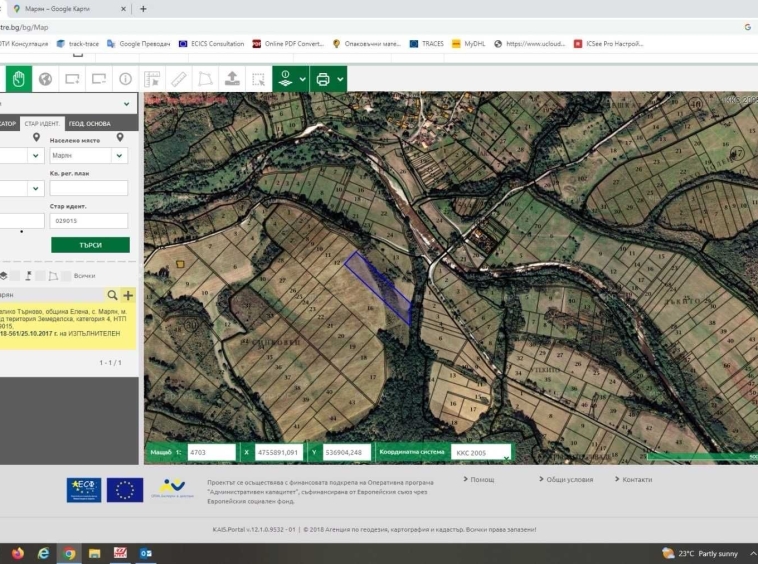Open the Населено място dropdown
Image resolution: width=758 pixels, height=564 pixels.
(88, 156)
